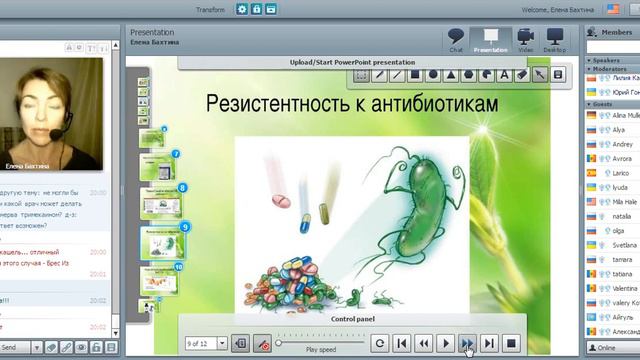
Task: Select slide 7 thumbnail
Action: [x=158, y=167]
